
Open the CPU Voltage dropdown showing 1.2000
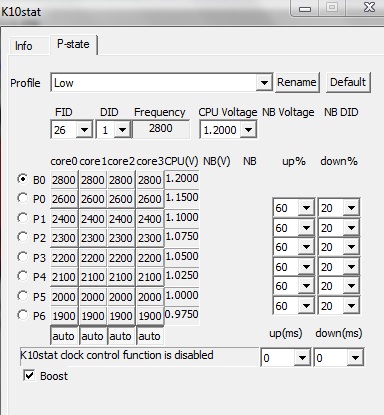[x=228, y=130]
